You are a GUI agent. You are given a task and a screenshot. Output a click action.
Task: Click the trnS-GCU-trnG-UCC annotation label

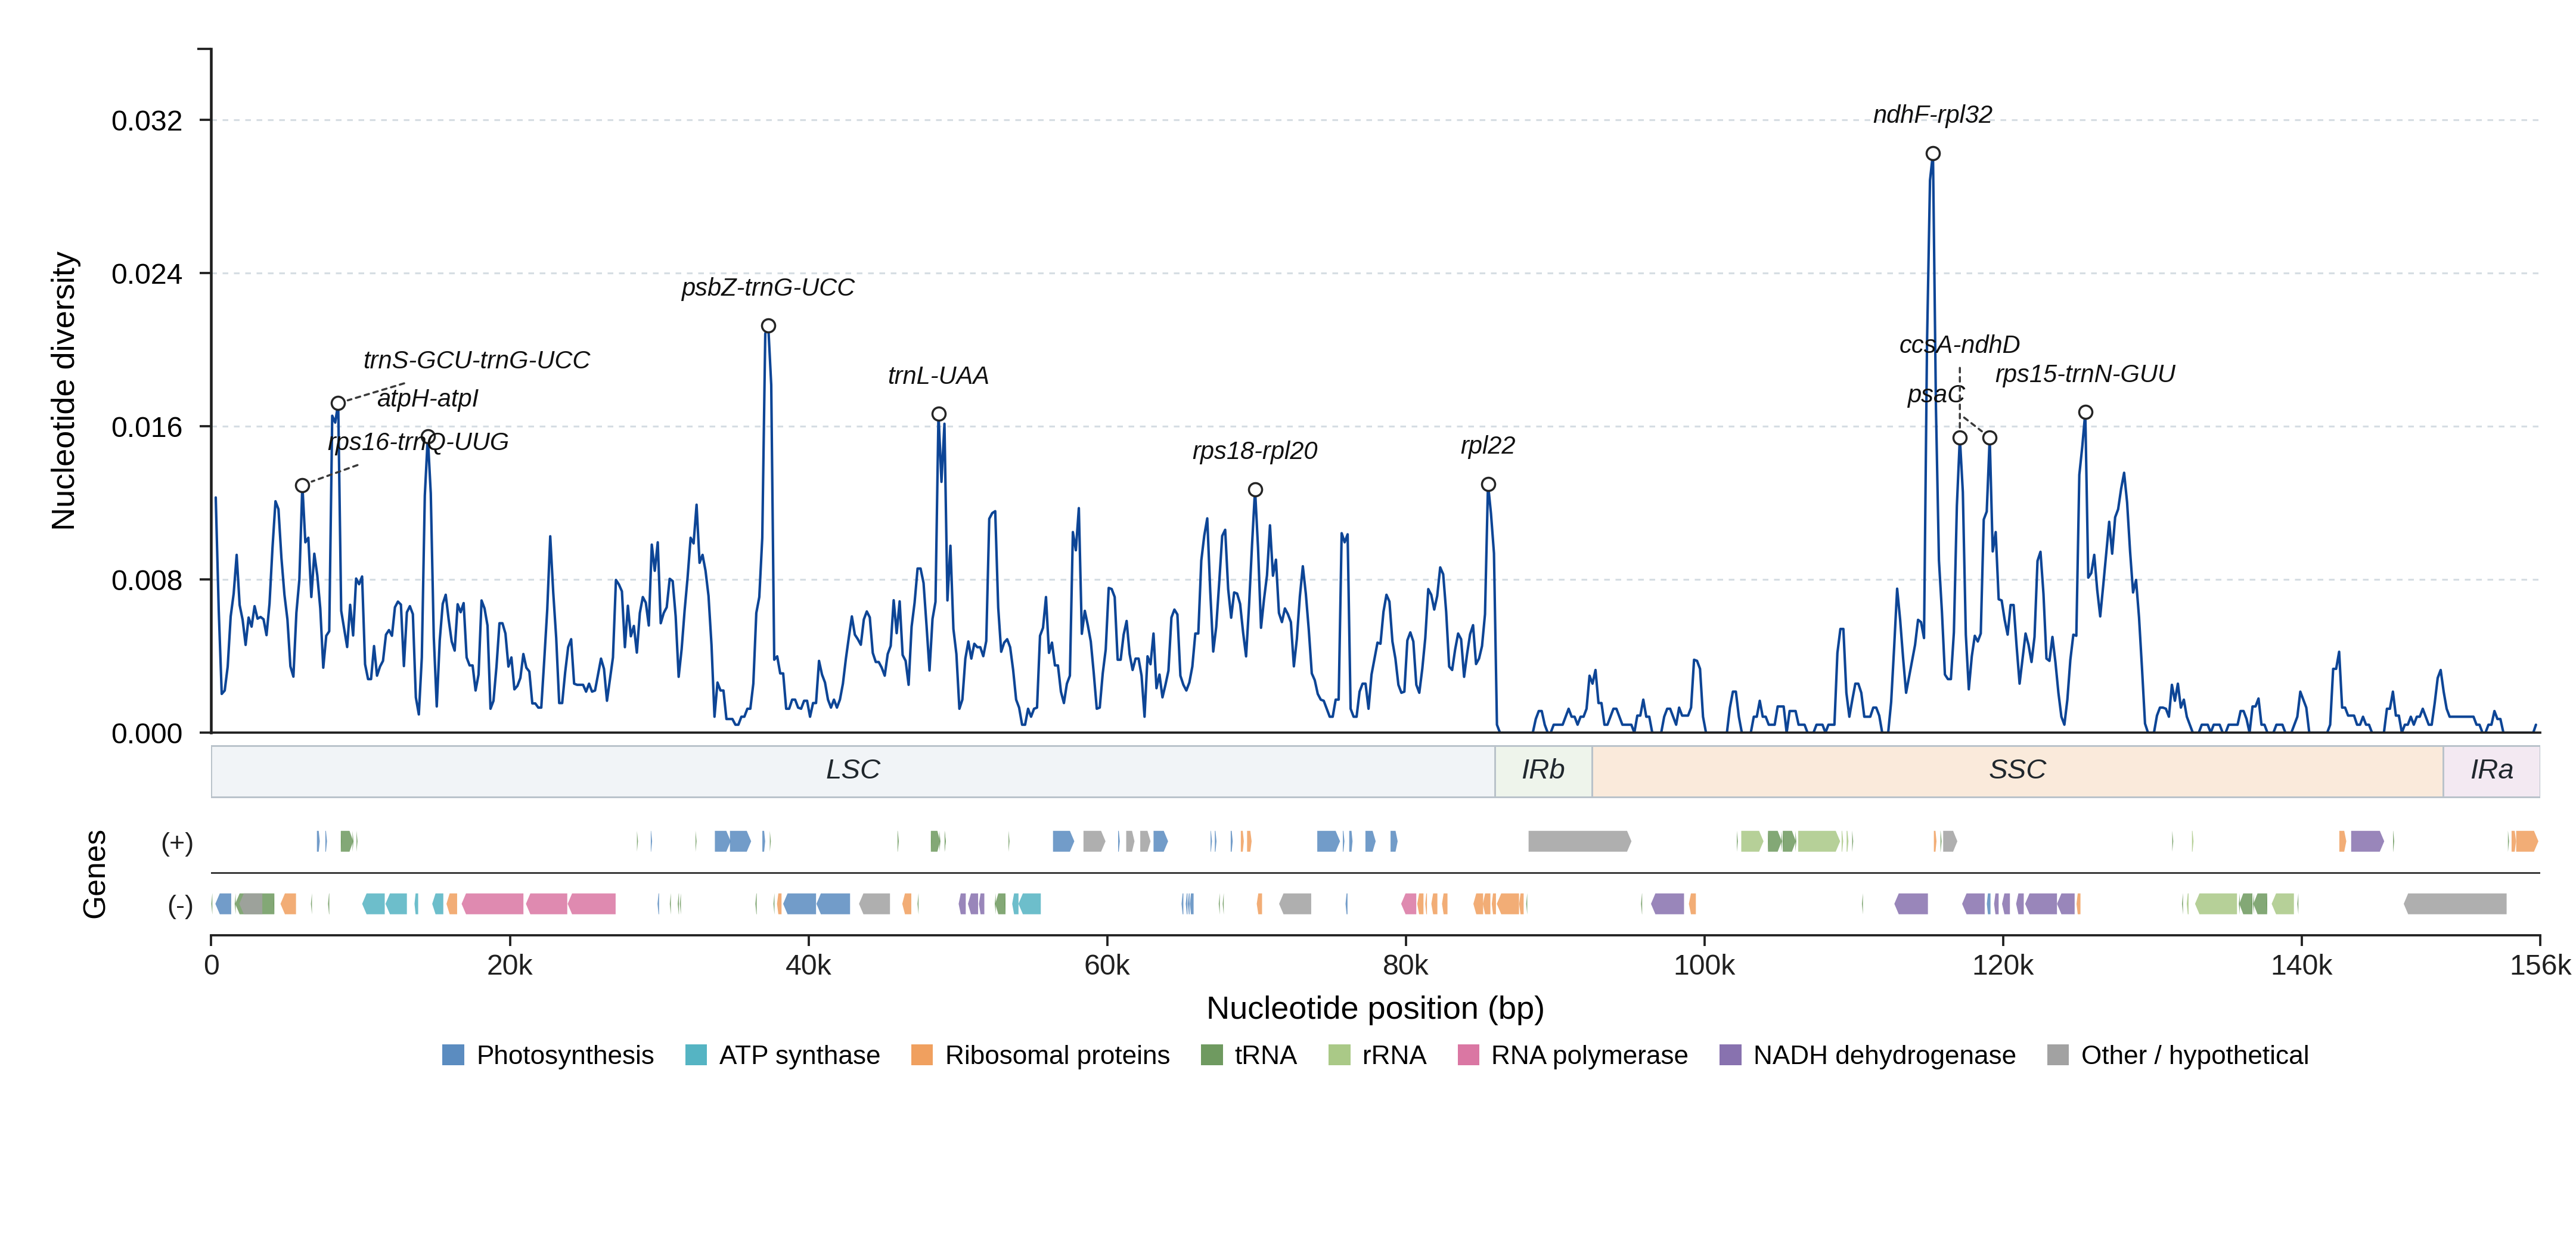pos(476,360)
